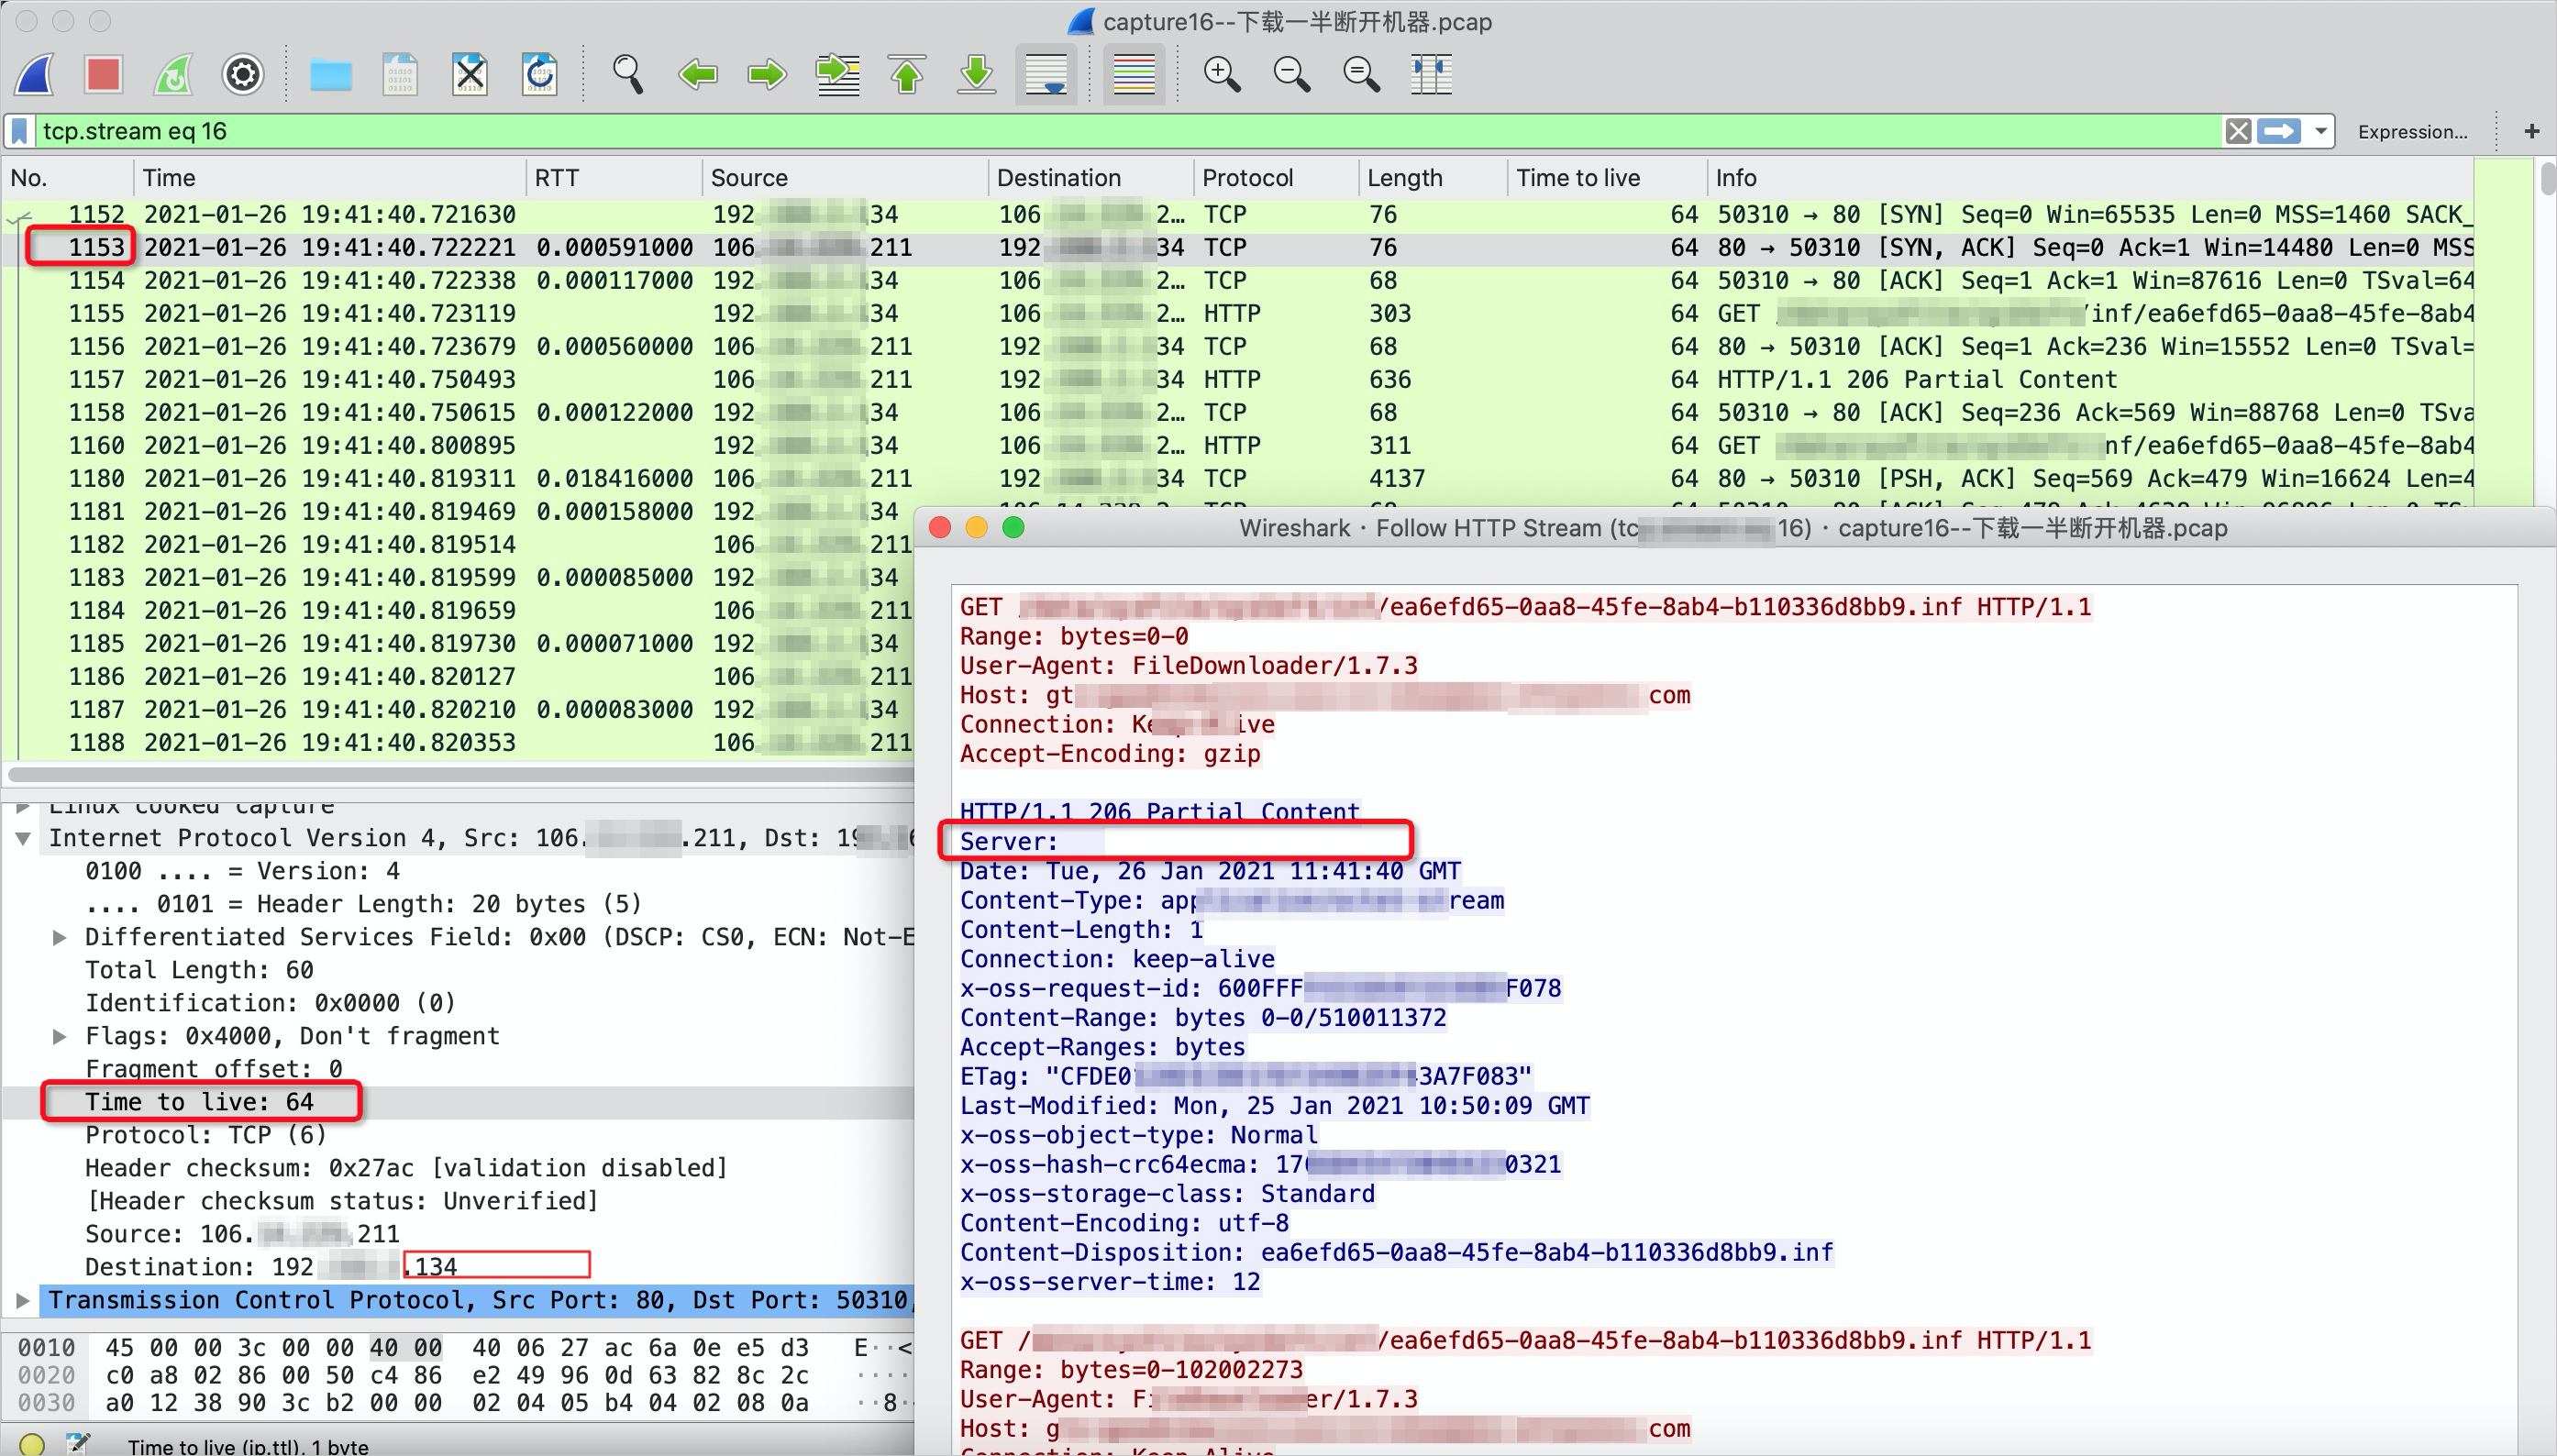The width and height of the screenshot is (2557, 1456).
Task: Sort by the Protocol column header
Action: pyautogui.click(x=1247, y=178)
